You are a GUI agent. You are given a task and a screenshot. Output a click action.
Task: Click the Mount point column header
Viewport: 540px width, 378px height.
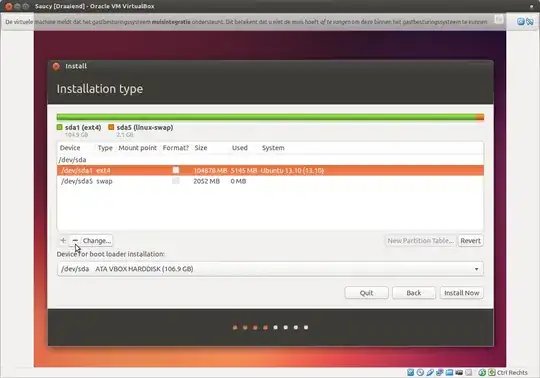(137, 148)
